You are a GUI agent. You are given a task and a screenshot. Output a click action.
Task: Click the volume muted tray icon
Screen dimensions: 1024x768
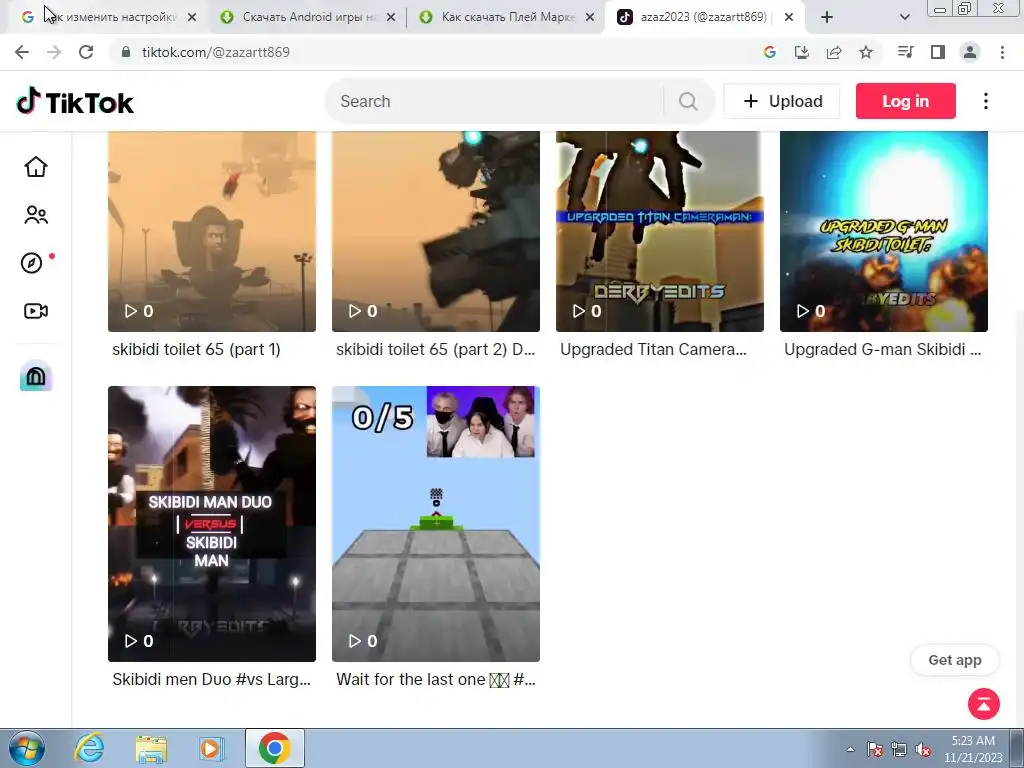tap(923, 750)
